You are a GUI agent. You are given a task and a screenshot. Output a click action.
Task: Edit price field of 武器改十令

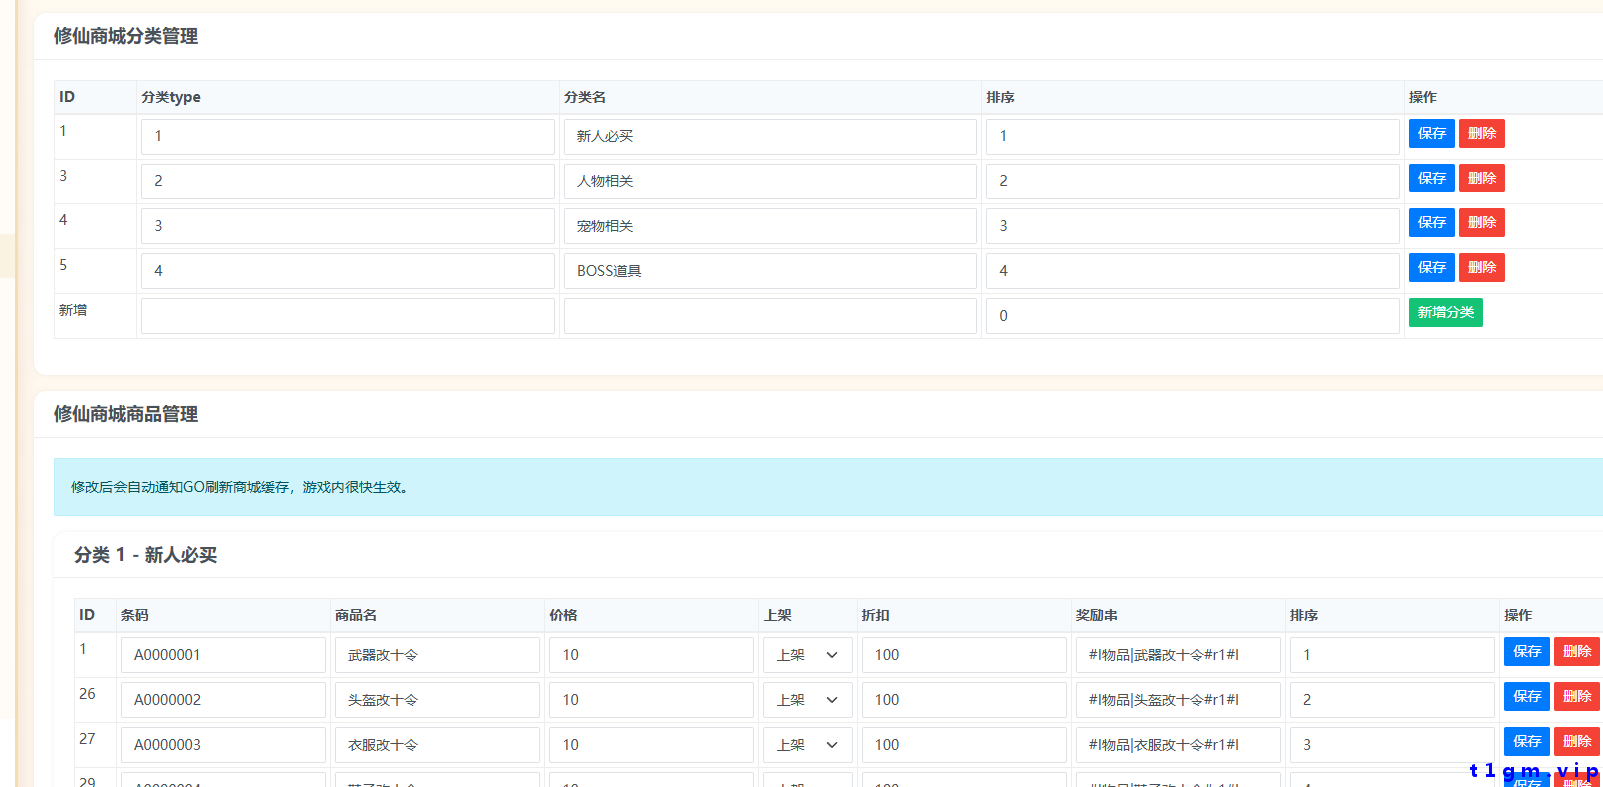[651, 655]
